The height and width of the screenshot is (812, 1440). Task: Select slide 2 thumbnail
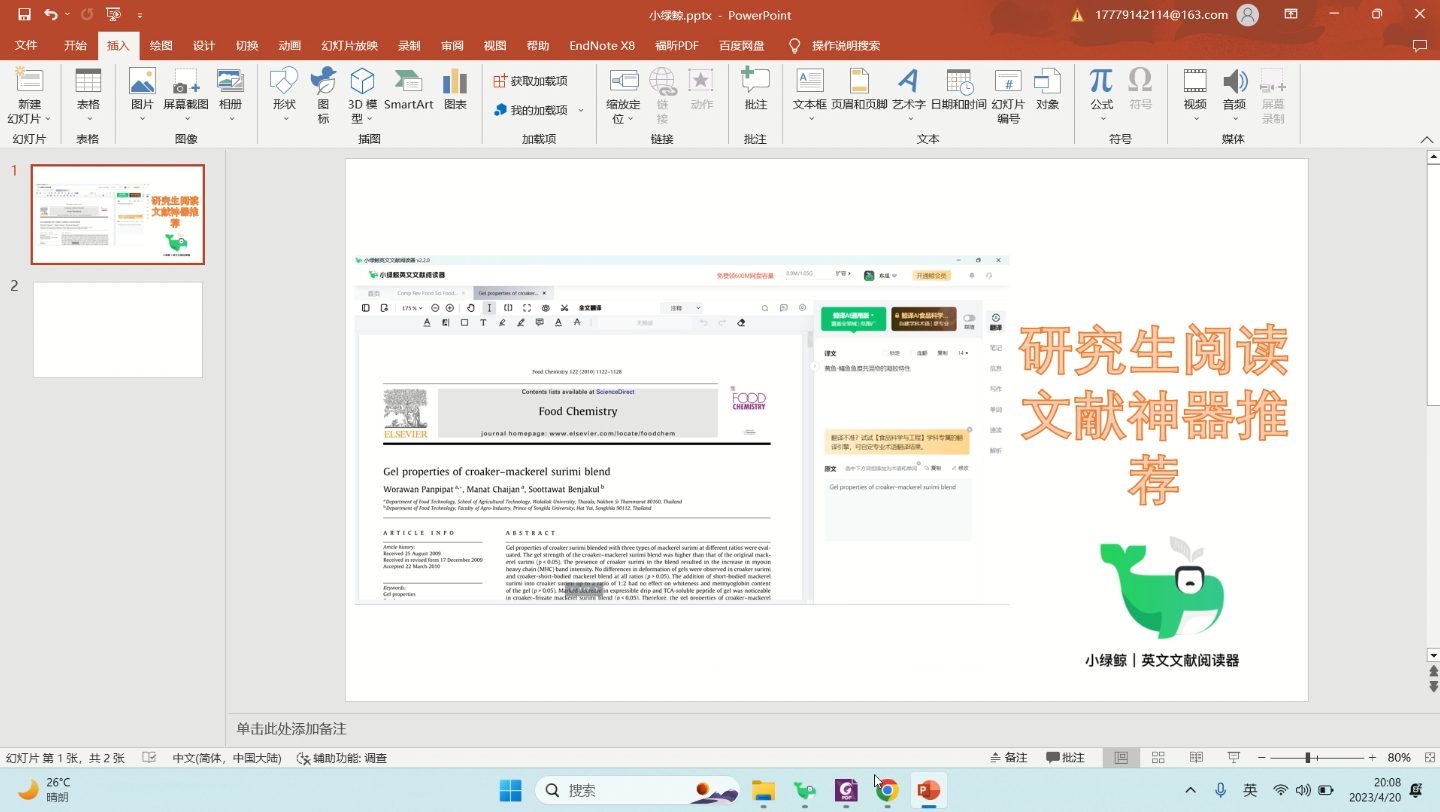[118, 330]
